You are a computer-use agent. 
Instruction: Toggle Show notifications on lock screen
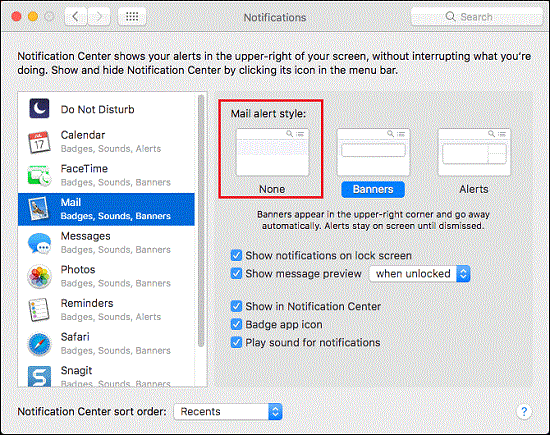[236, 255]
